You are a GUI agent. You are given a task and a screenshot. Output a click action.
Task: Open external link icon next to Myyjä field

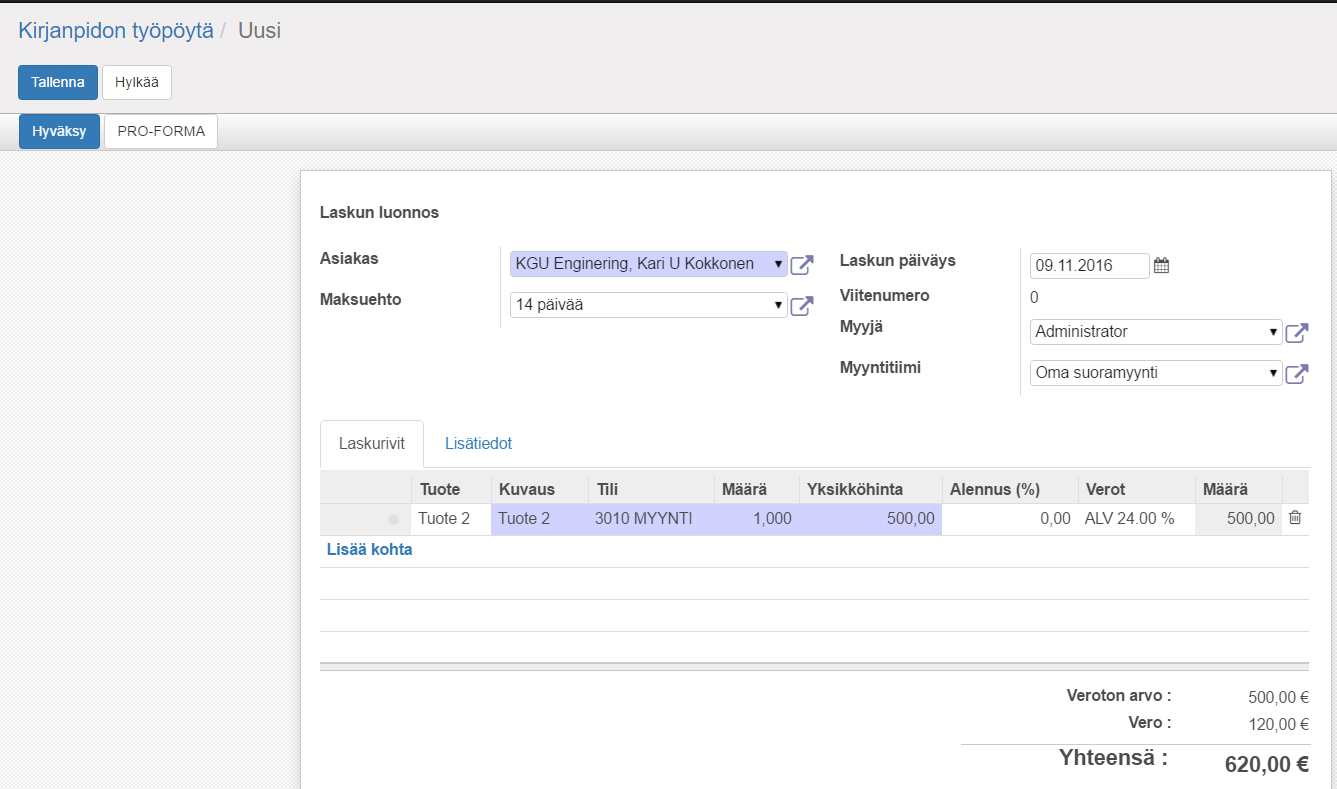pos(1297,333)
